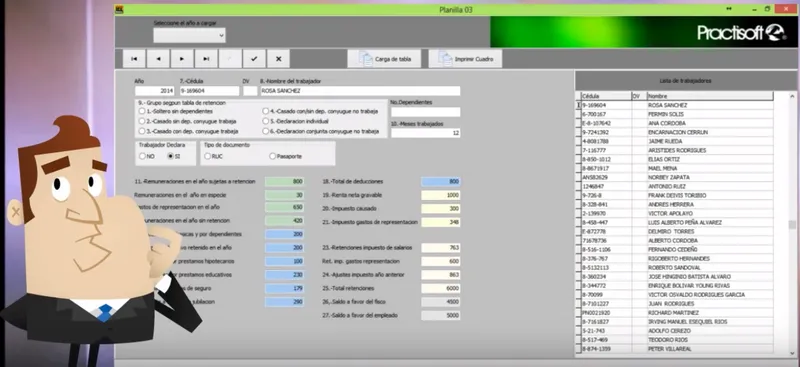Click the Nombre del trabajador field
This screenshot has height=367, width=800.
pos(360,91)
